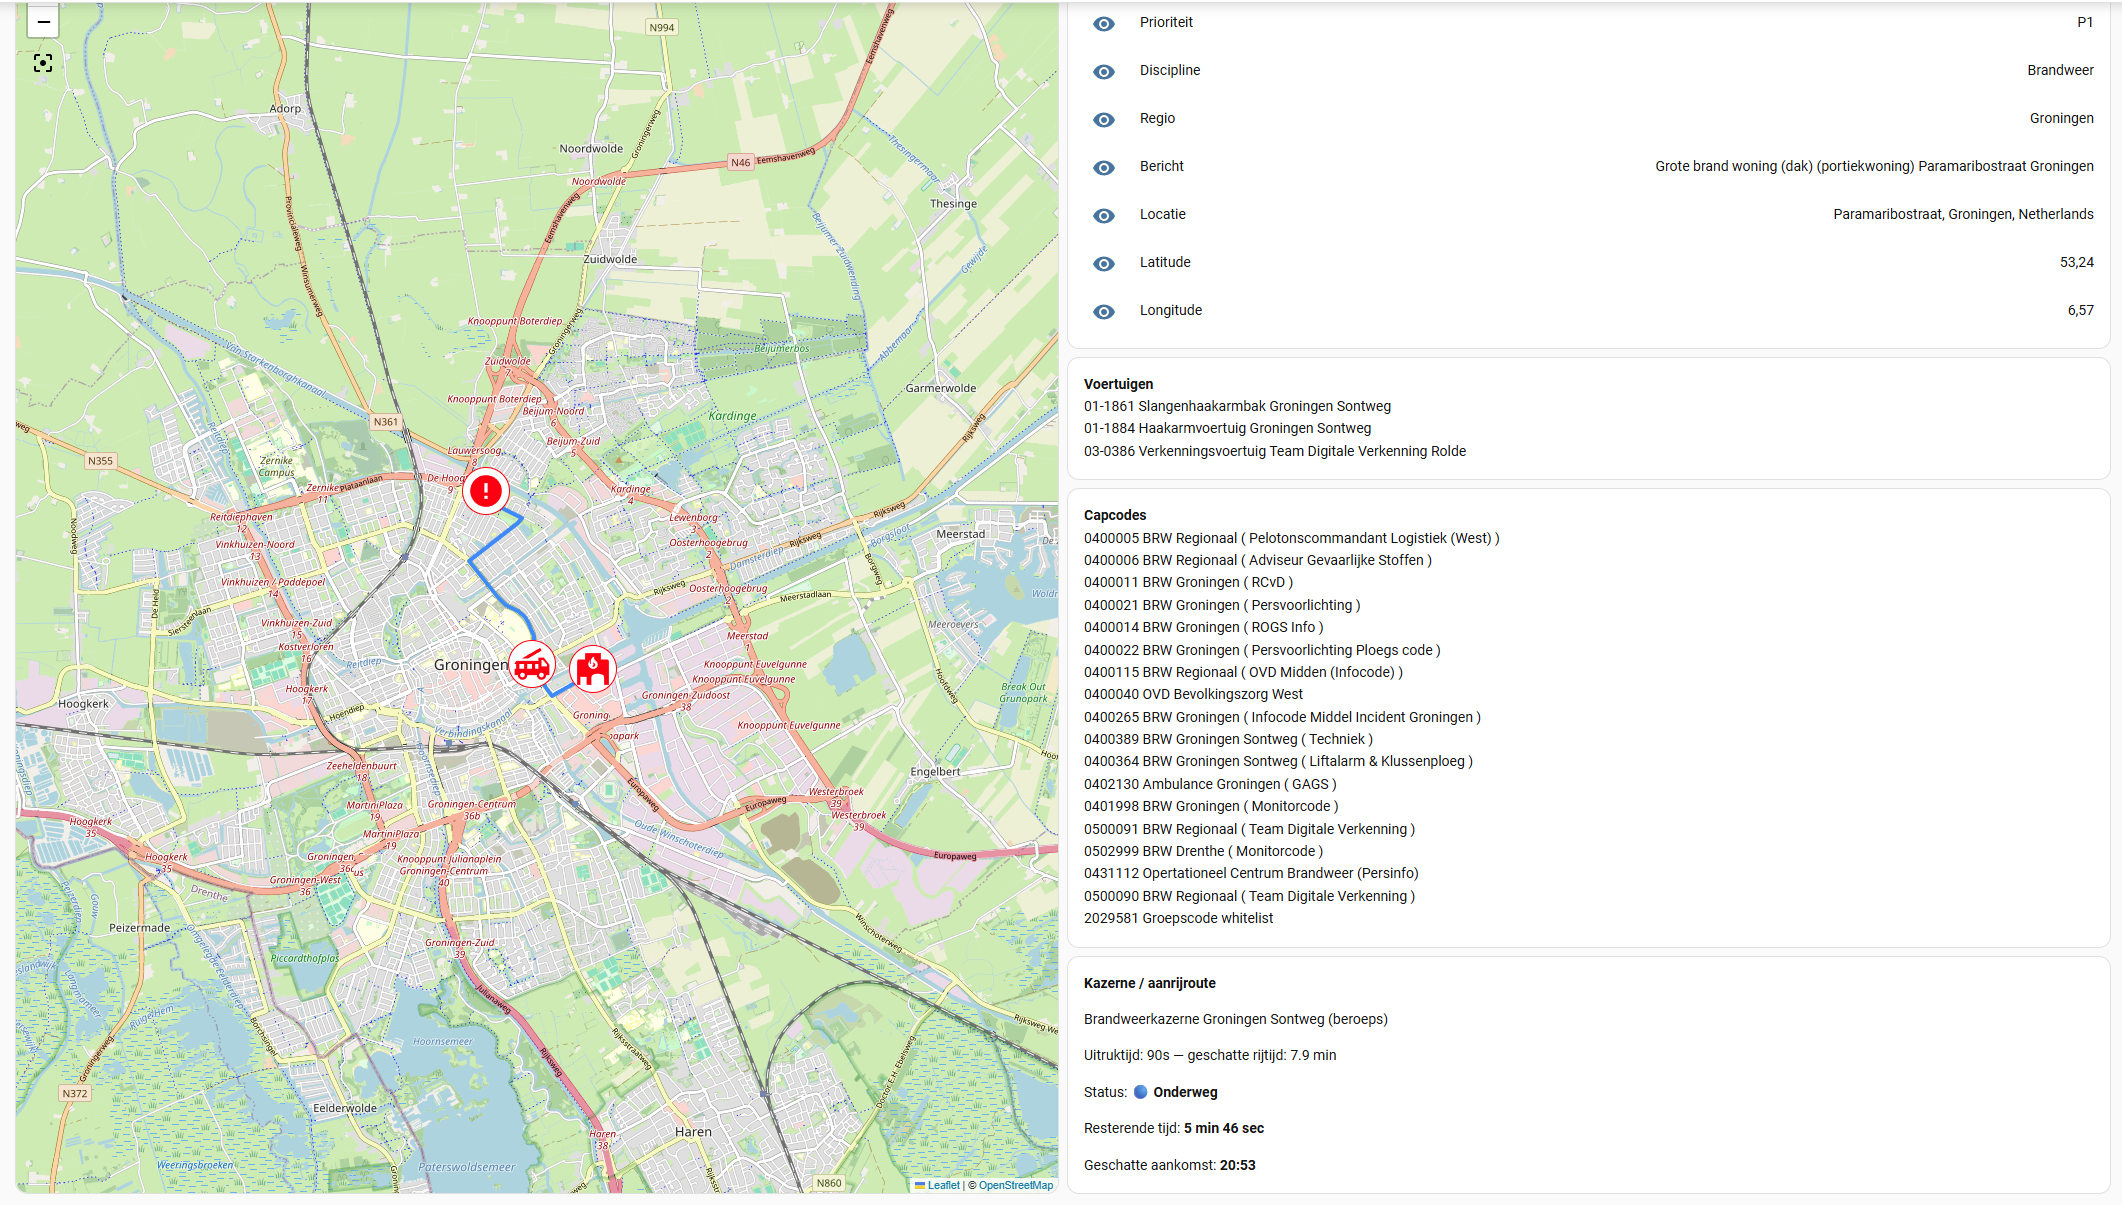Screen dimensions: 2122x1205
Task: Click the fire station building marker
Action: (x=593, y=669)
